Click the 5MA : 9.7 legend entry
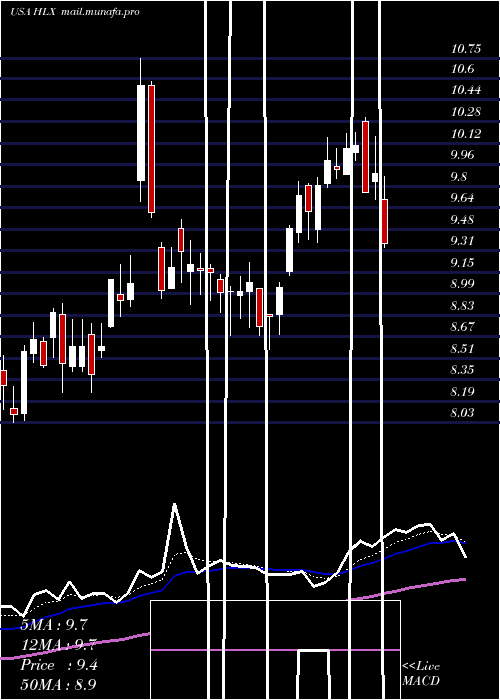This screenshot has height=700, width=500. 54,625
